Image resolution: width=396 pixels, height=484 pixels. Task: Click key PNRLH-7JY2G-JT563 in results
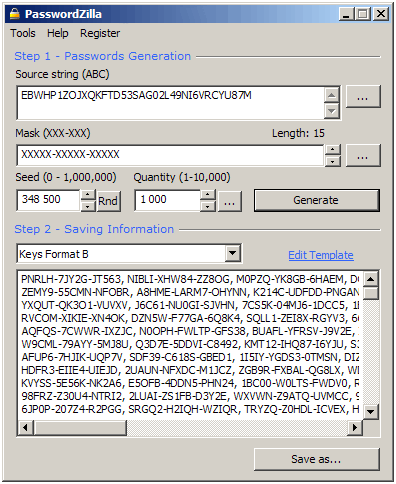(x=70, y=279)
